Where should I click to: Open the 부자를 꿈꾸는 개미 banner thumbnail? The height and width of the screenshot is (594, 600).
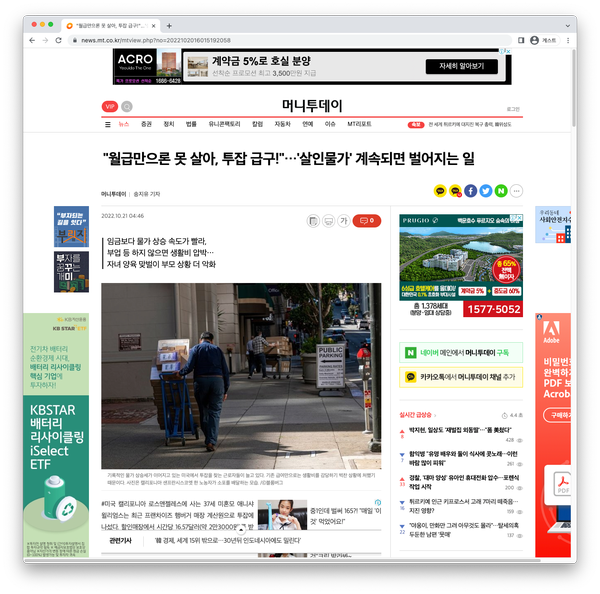[x=71, y=272]
